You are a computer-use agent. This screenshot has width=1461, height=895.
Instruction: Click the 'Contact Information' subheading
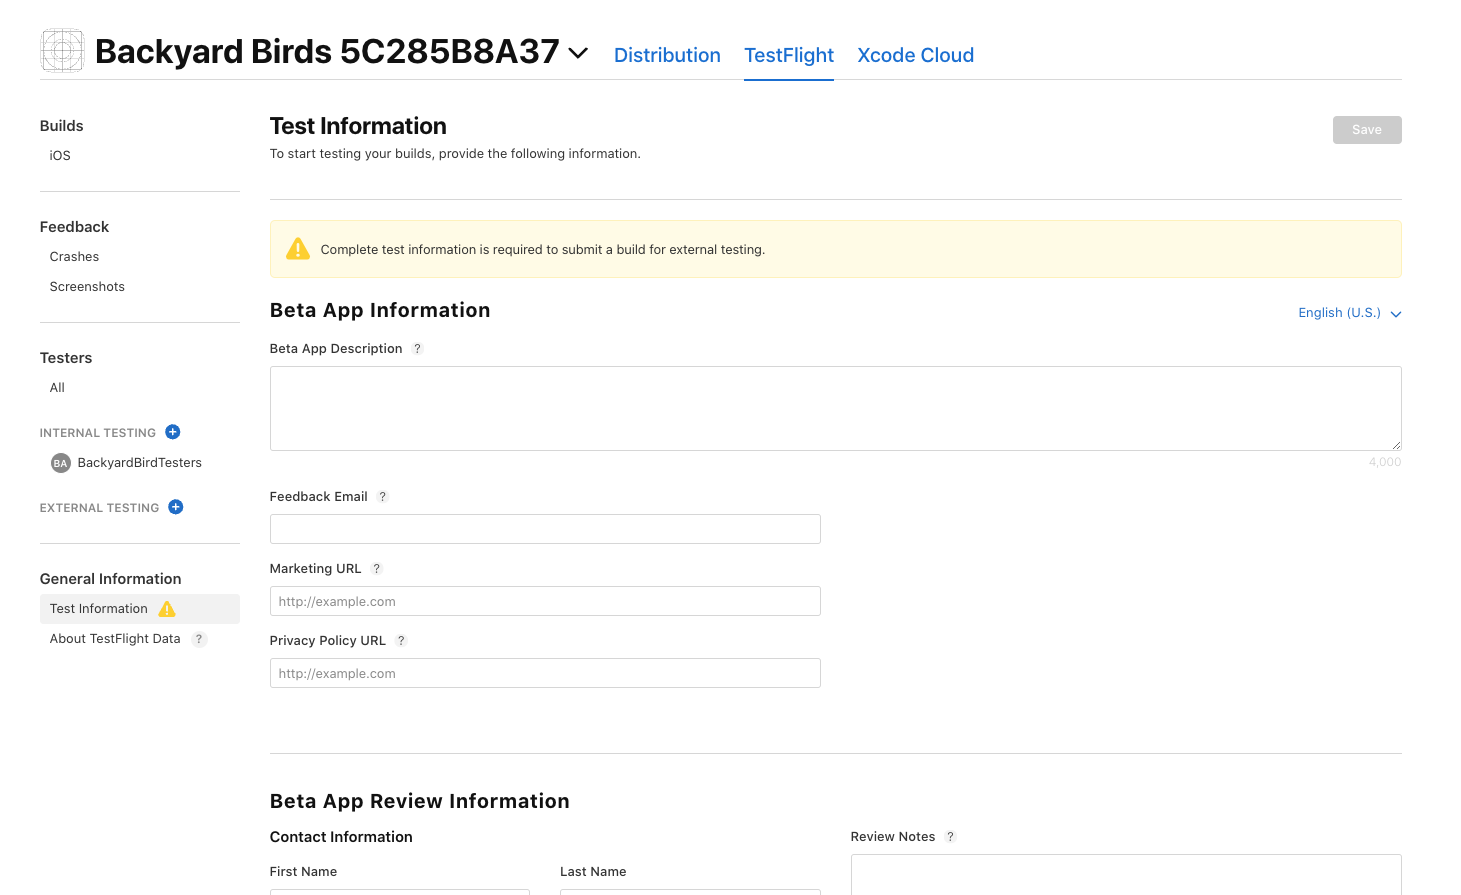click(341, 837)
